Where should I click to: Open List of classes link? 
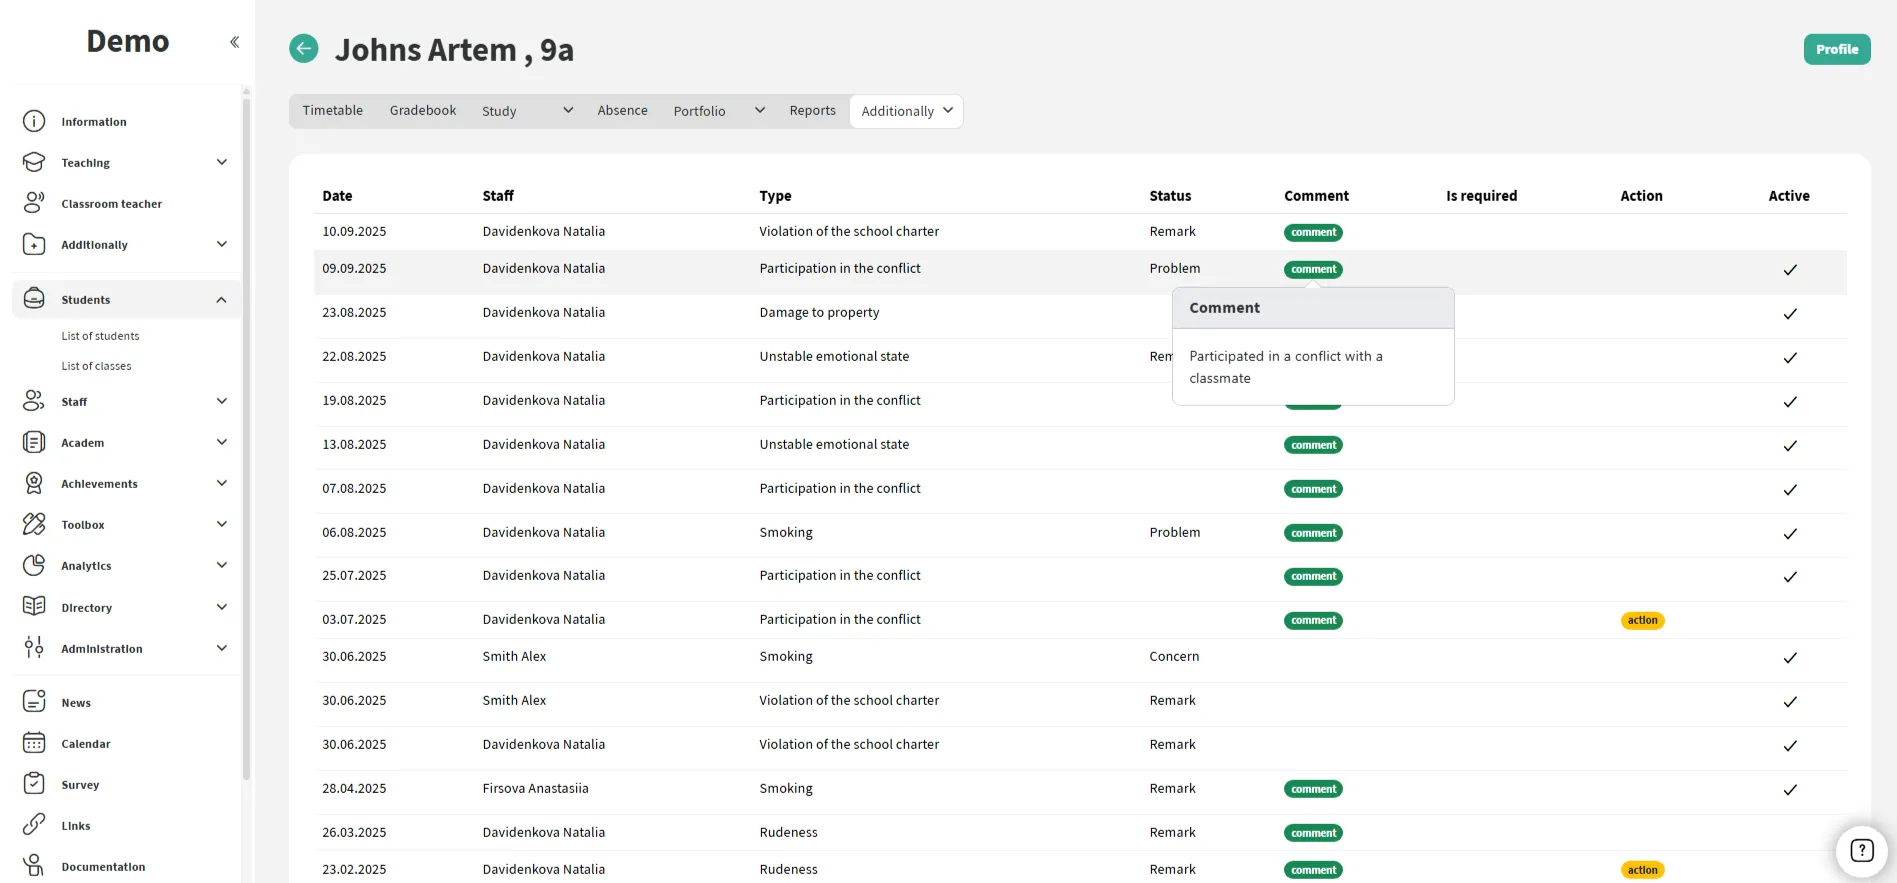[x=96, y=366]
